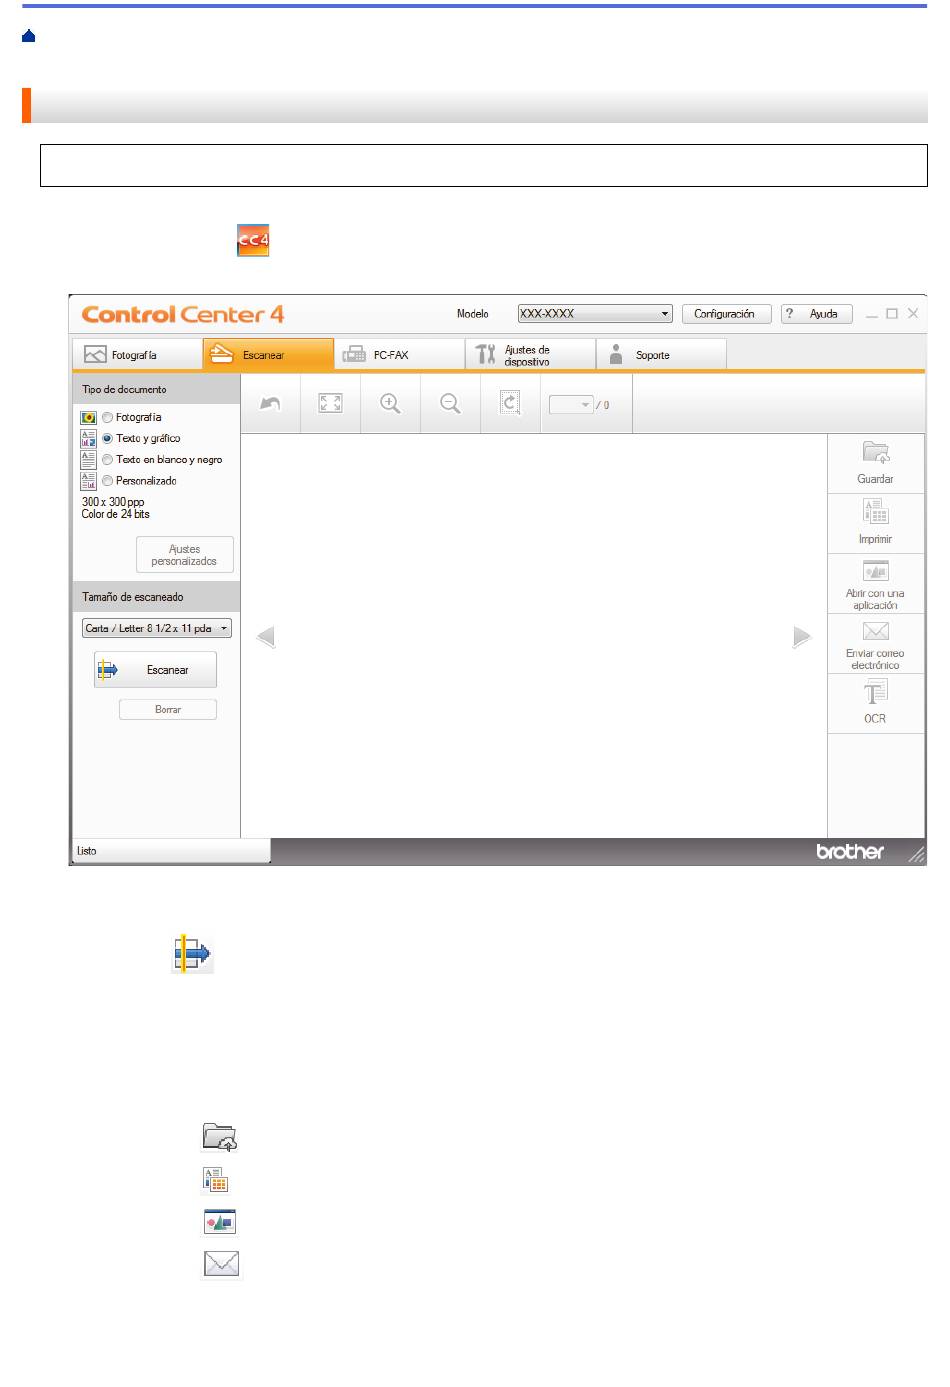This screenshot has height=1387, width=950.
Task: Click the fit-to-window icon in the preview toolbar
Action: (330, 403)
